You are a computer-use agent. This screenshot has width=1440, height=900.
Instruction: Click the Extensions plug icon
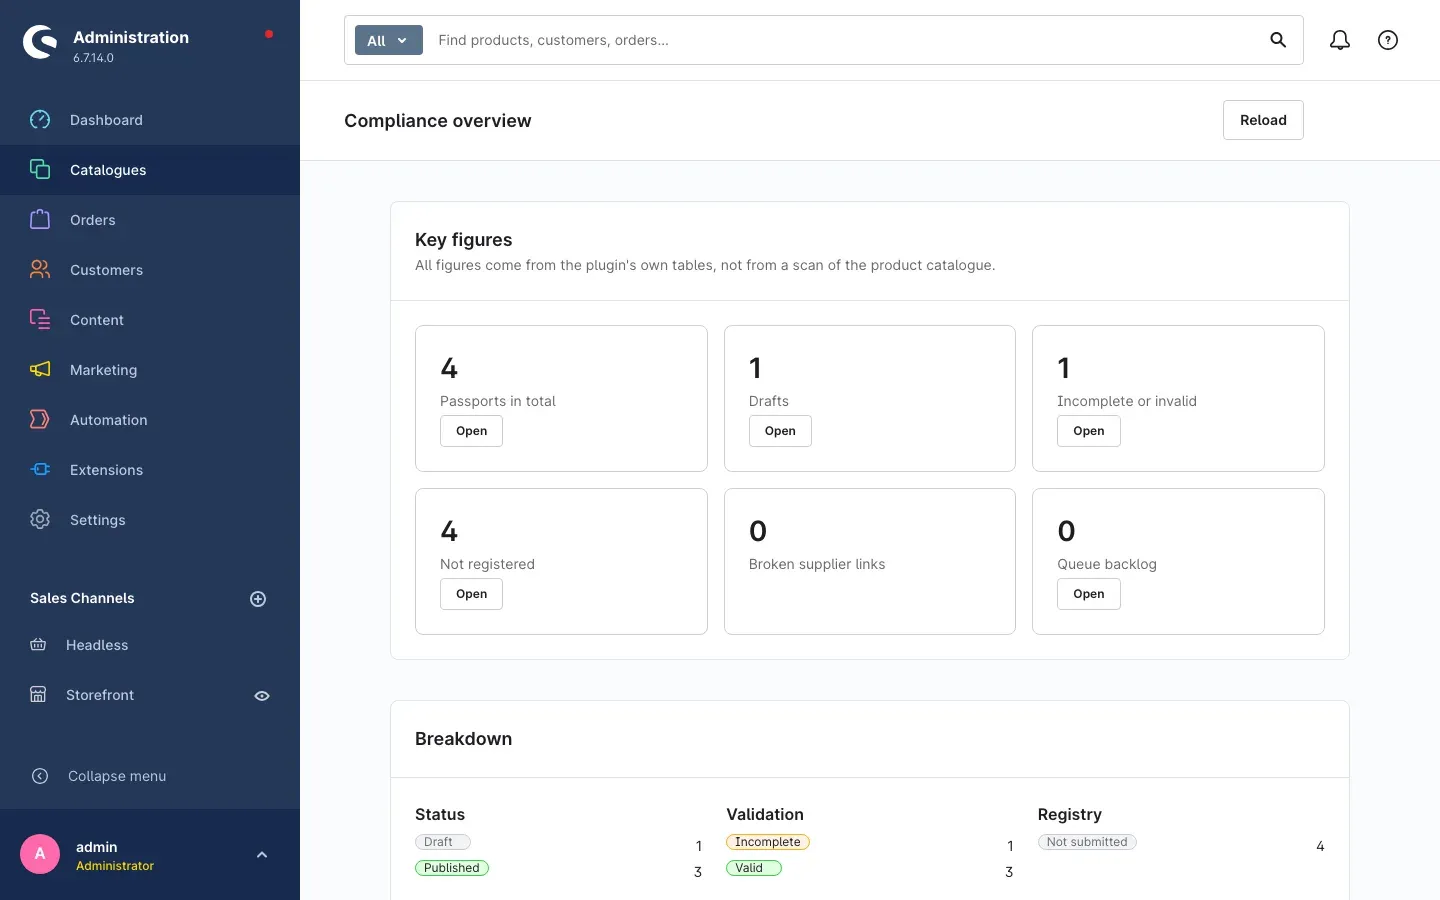pyautogui.click(x=40, y=470)
